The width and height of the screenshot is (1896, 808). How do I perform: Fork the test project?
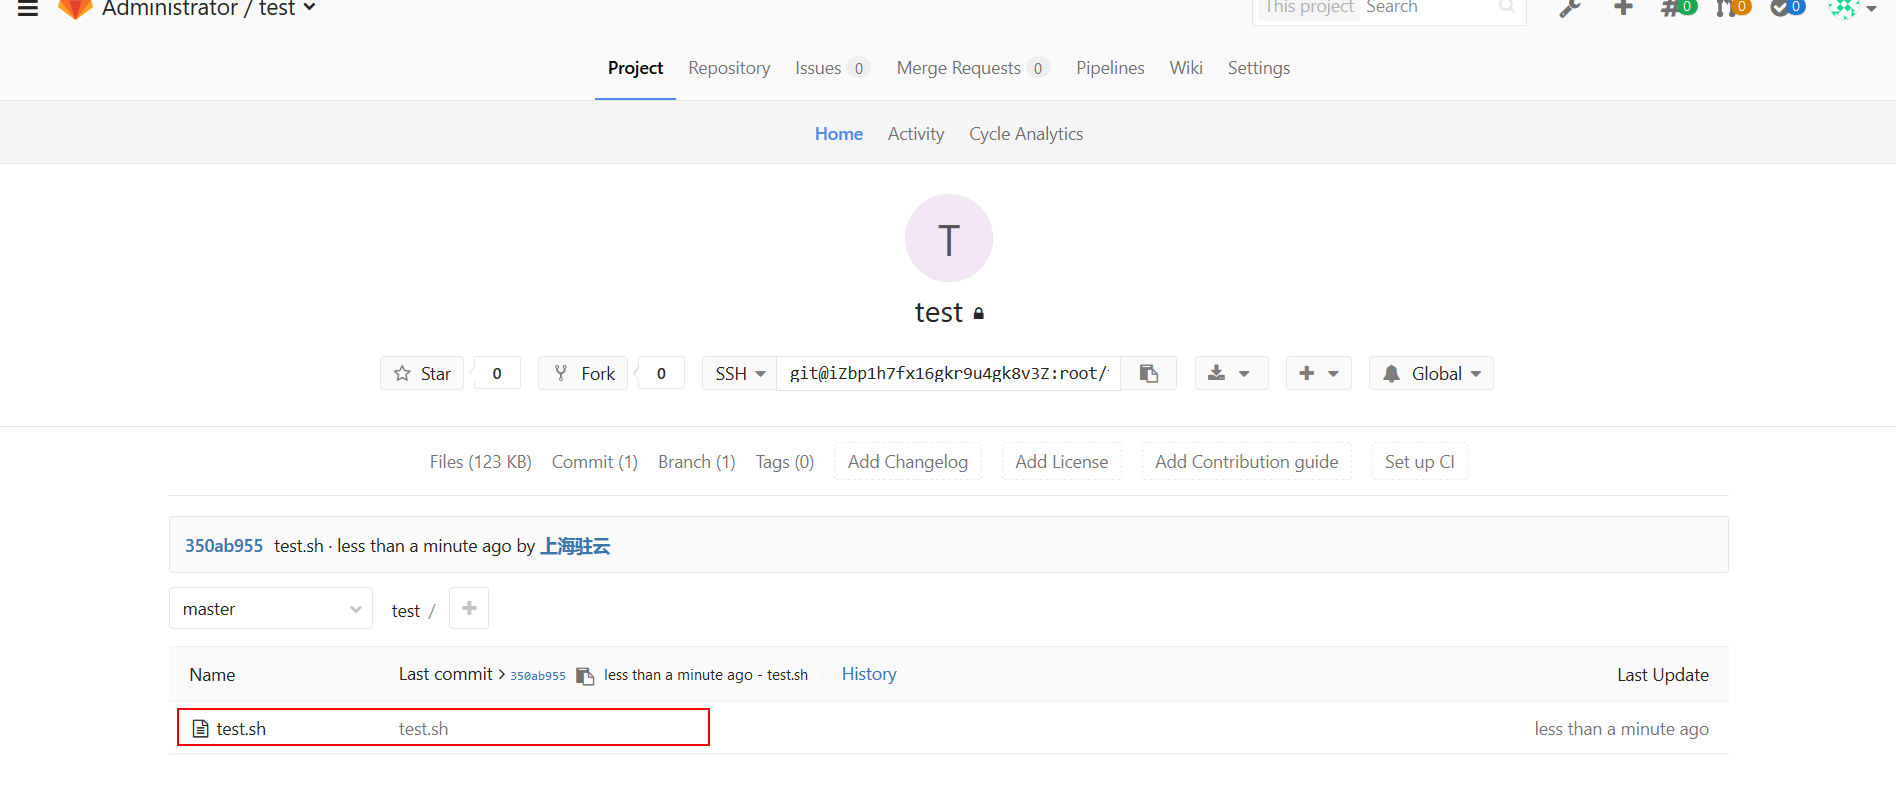point(584,373)
